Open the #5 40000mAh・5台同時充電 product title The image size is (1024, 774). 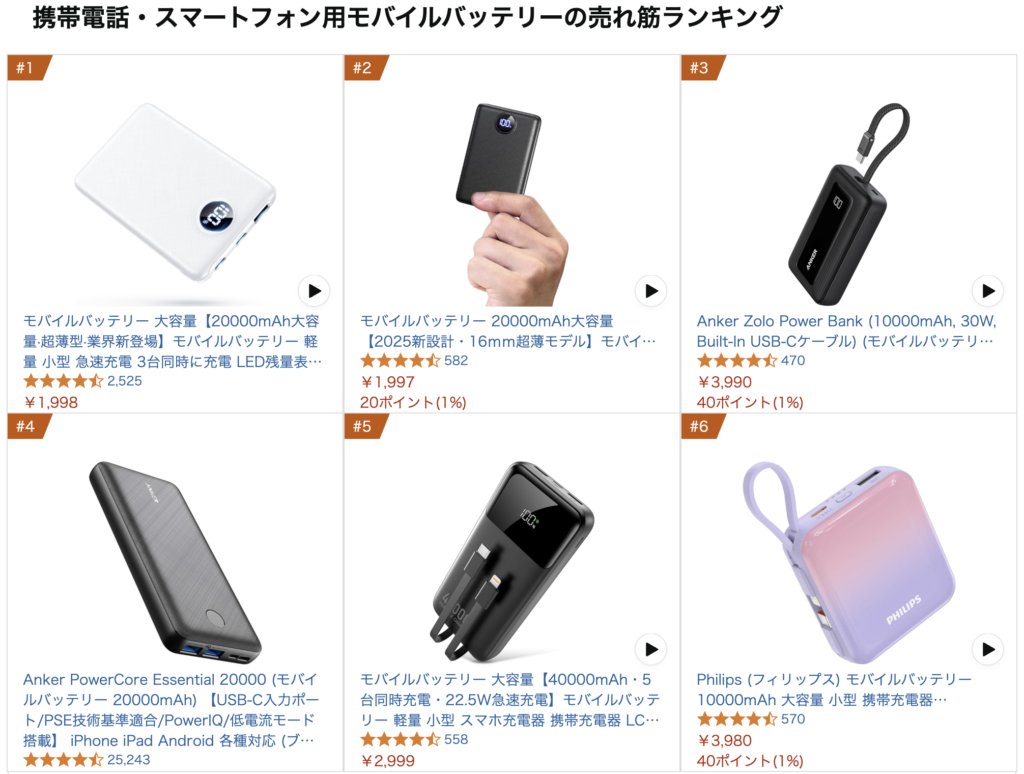click(x=510, y=700)
